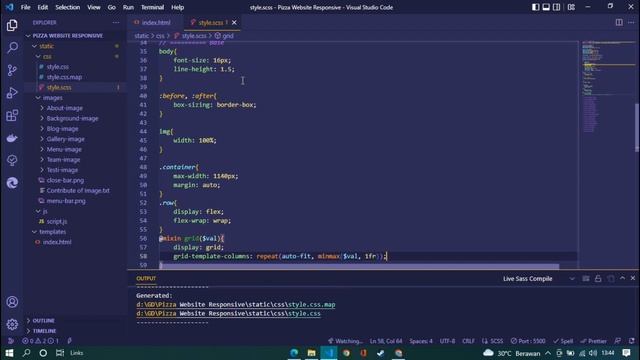Open File Explorer from taskbar
Image resolution: width=640 pixels, height=360 pixels.
(311, 353)
